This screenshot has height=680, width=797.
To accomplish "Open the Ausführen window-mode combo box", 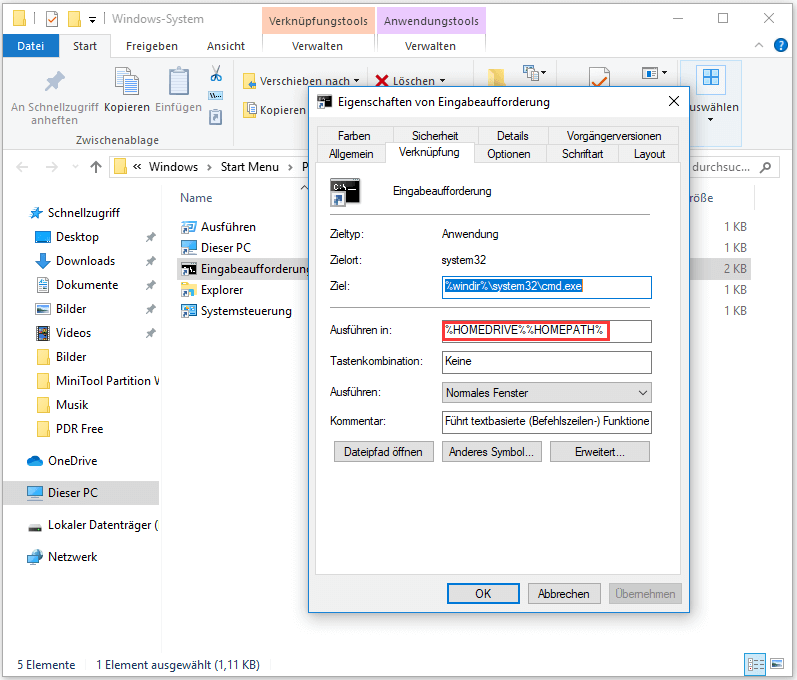I will tap(546, 393).
